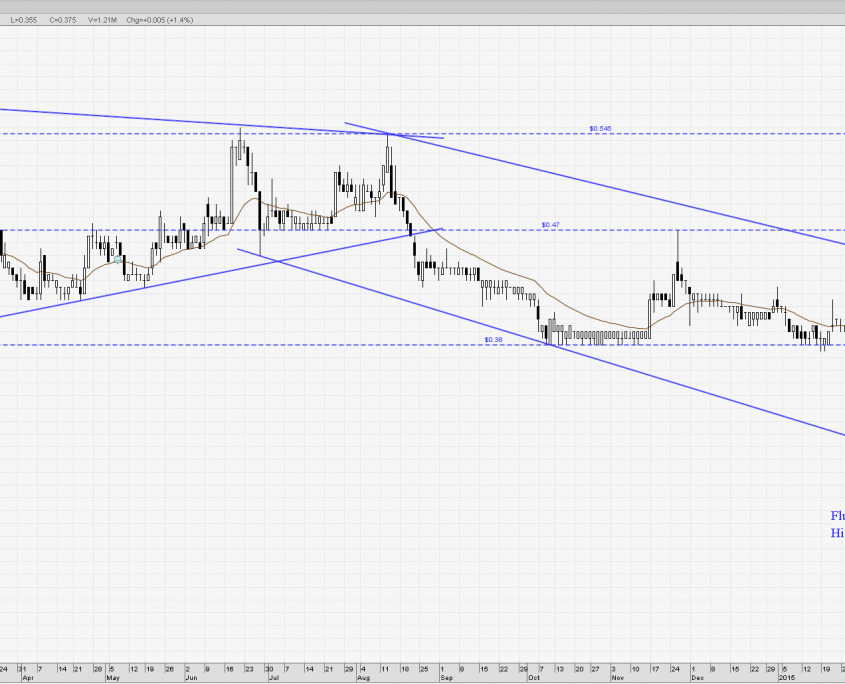
Task: Pick Nov on the date axis
Action: point(617,675)
